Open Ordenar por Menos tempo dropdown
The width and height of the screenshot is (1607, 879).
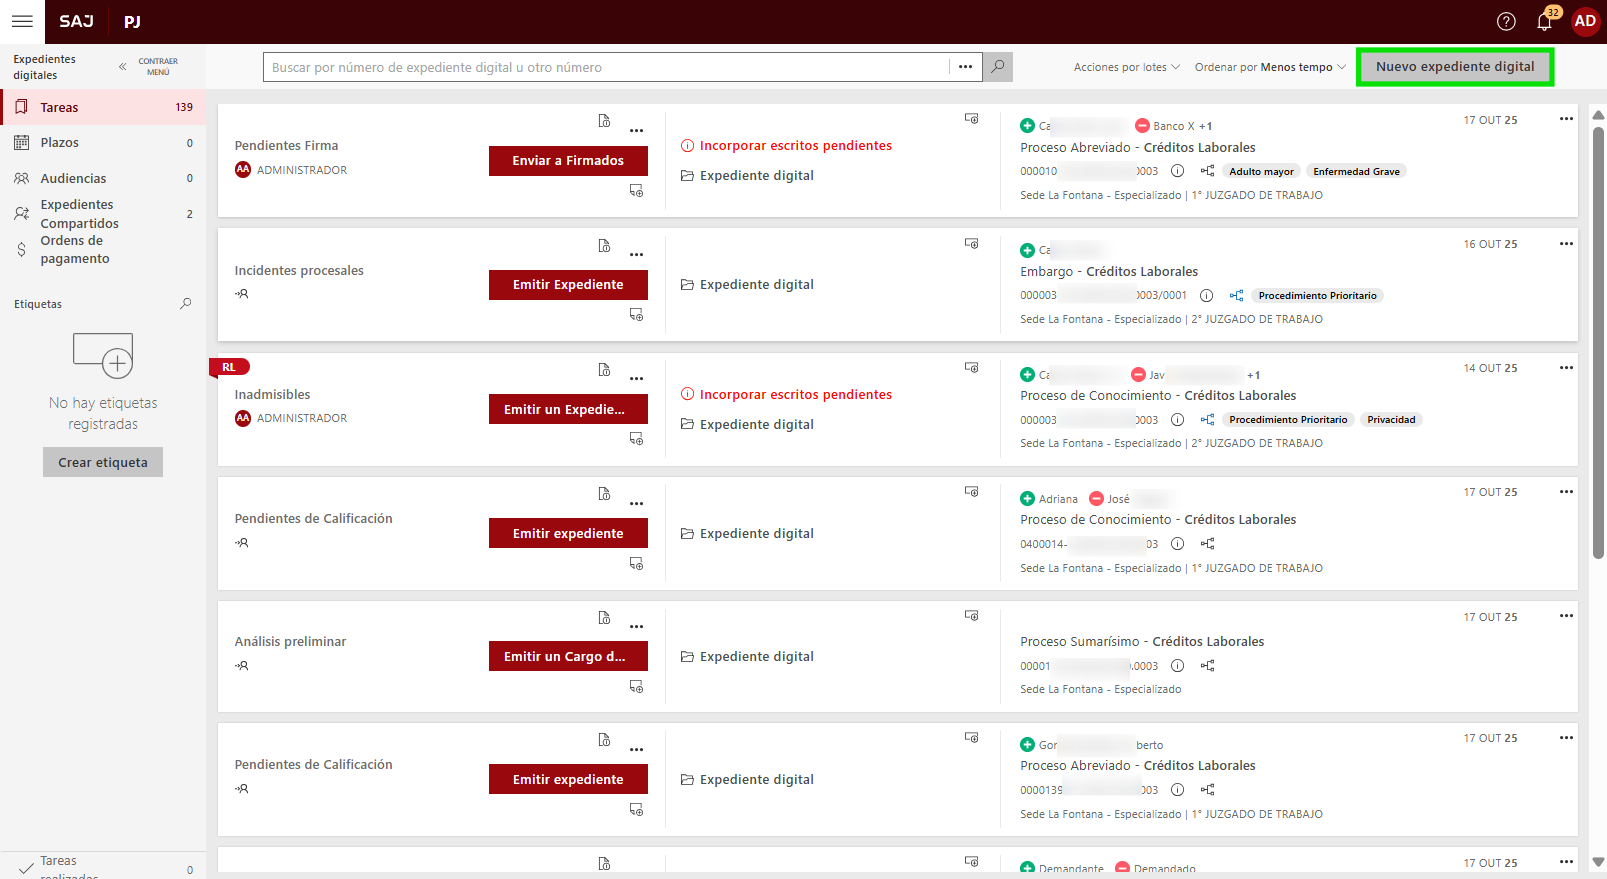1270,67
